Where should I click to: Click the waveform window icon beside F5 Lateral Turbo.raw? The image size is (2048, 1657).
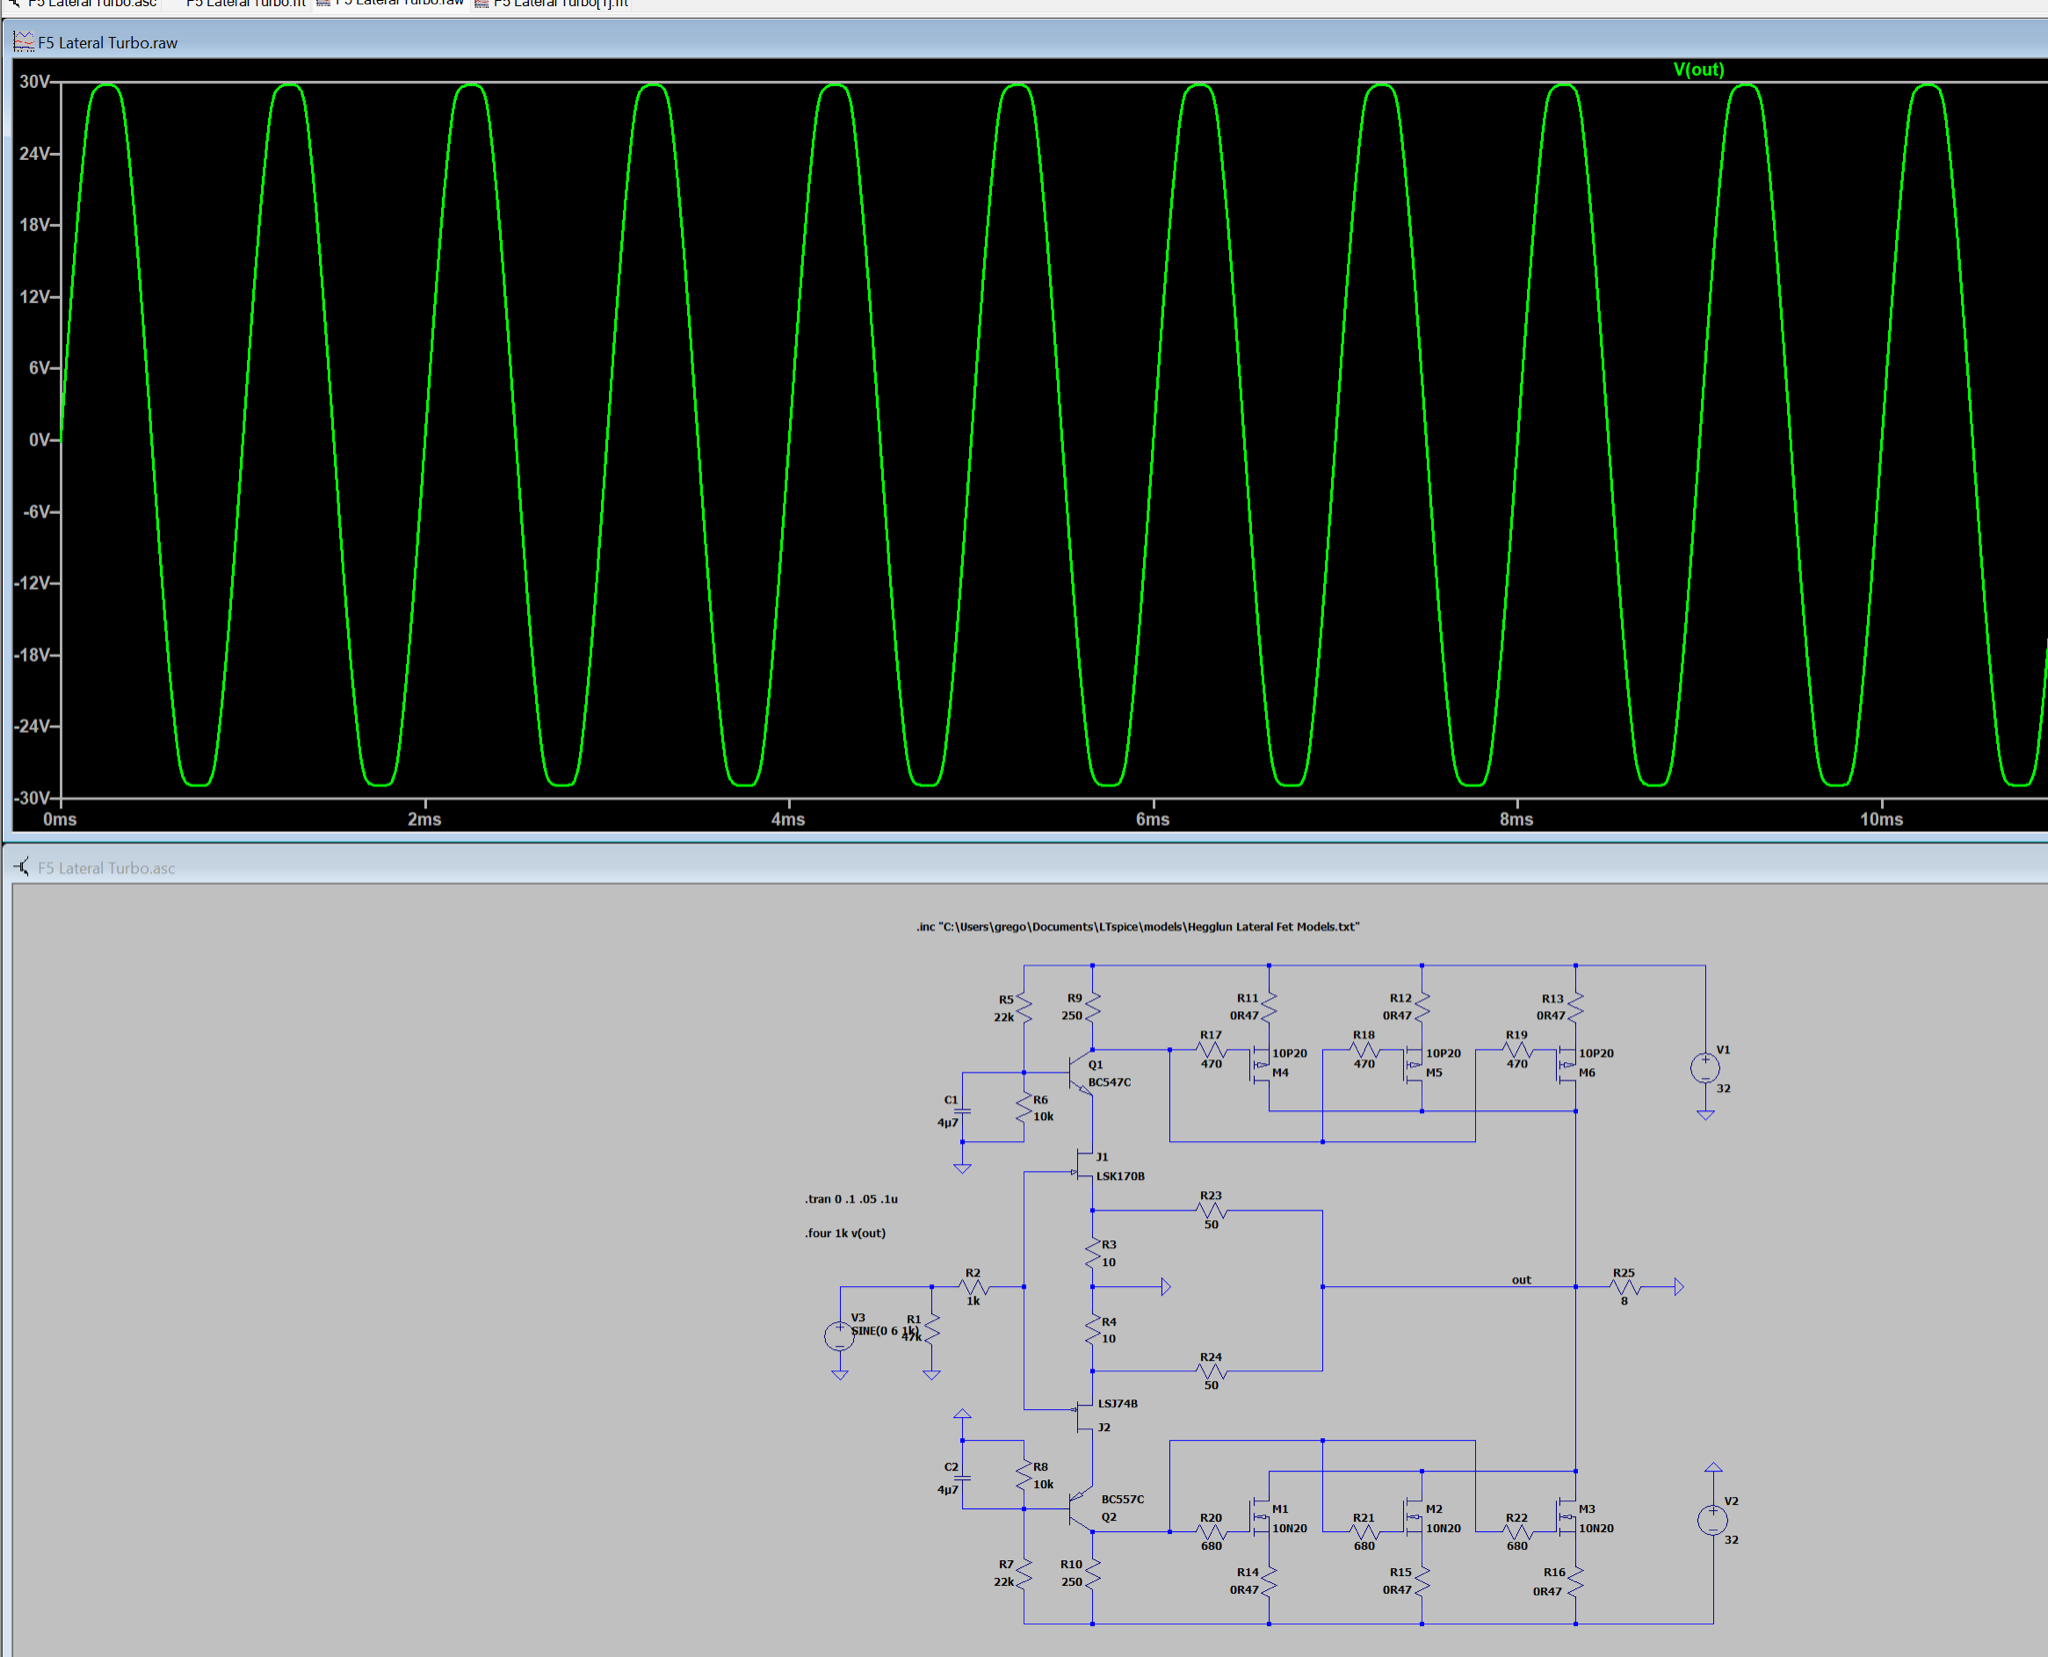[x=23, y=42]
